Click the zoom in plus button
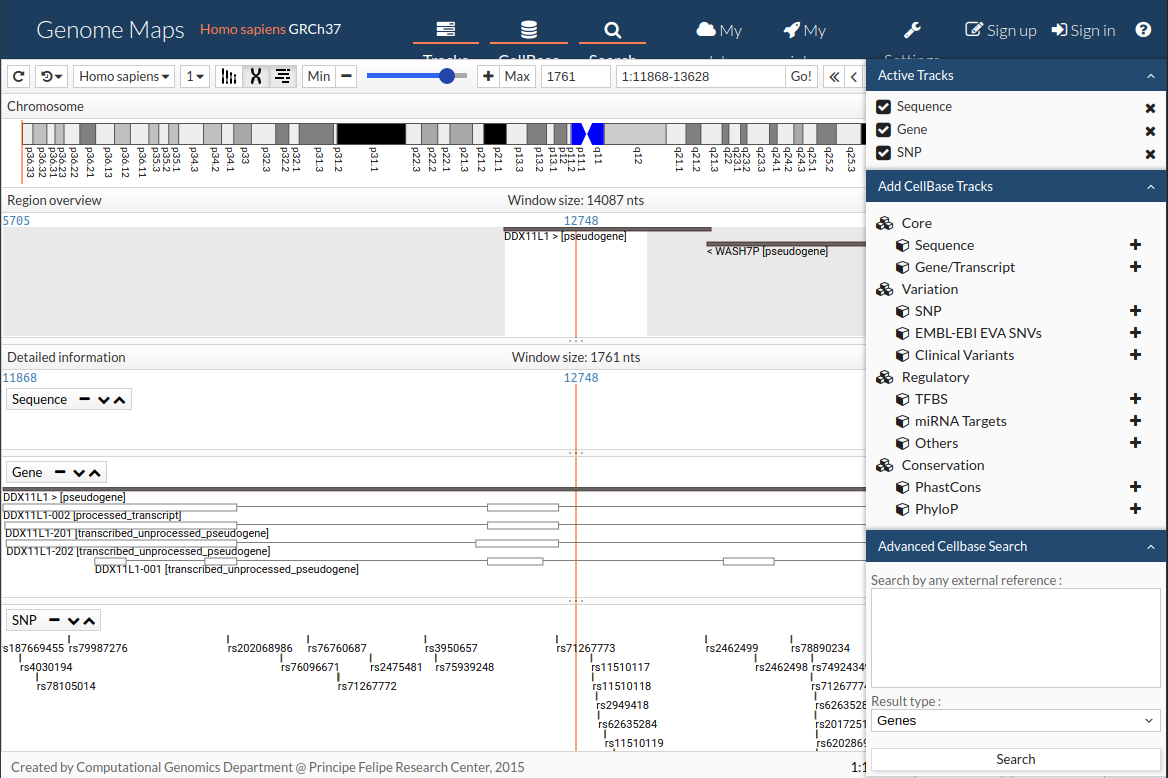Viewport: 1168px width, 778px height. pos(488,76)
